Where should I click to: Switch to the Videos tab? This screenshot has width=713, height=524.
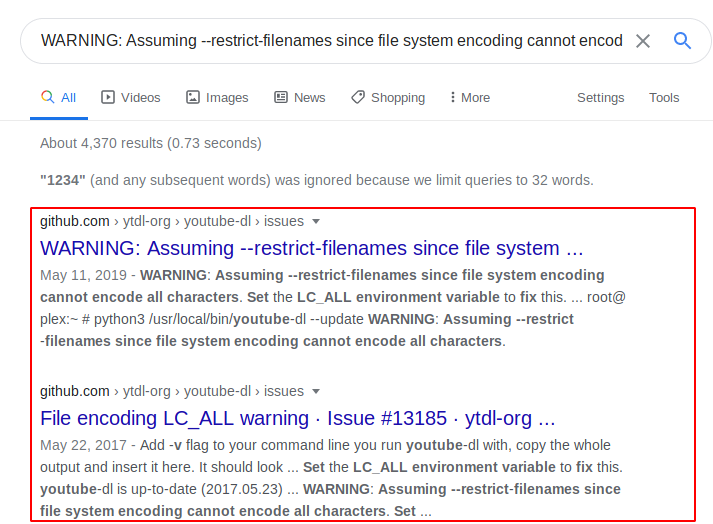131,97
